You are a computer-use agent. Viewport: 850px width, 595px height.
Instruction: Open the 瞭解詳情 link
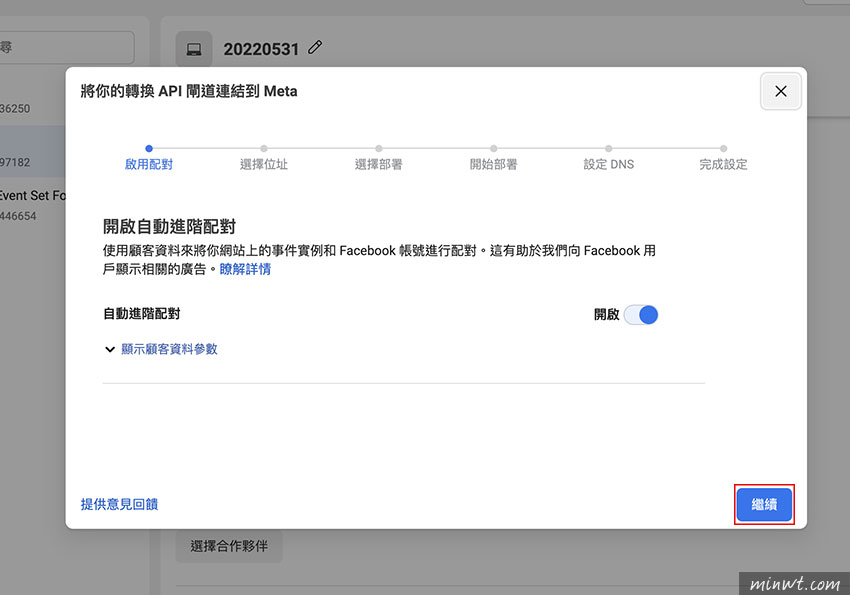pyautogui.click(x=245, y=269)
